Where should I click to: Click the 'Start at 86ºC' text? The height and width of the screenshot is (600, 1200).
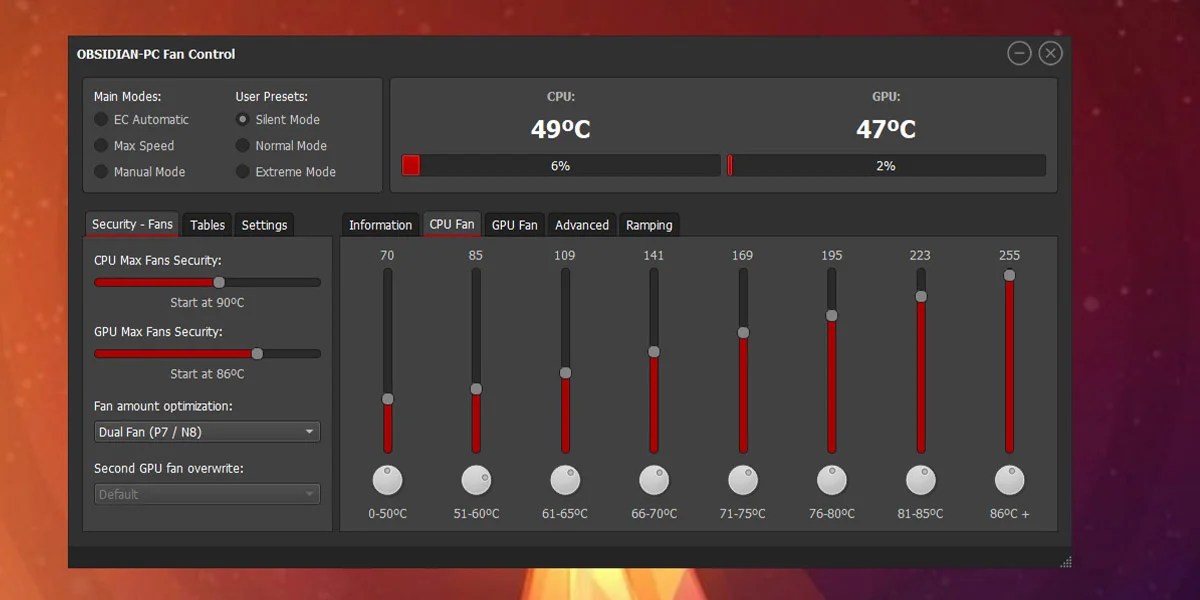tap(207, 374)
